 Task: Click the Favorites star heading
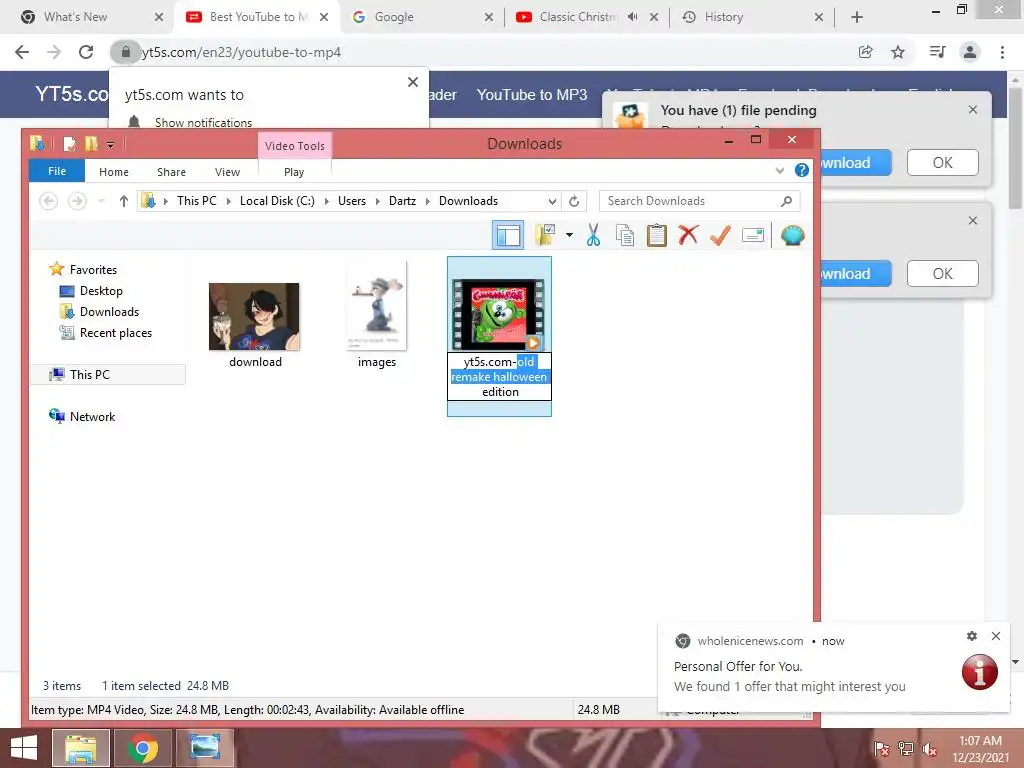click(93, 269)
